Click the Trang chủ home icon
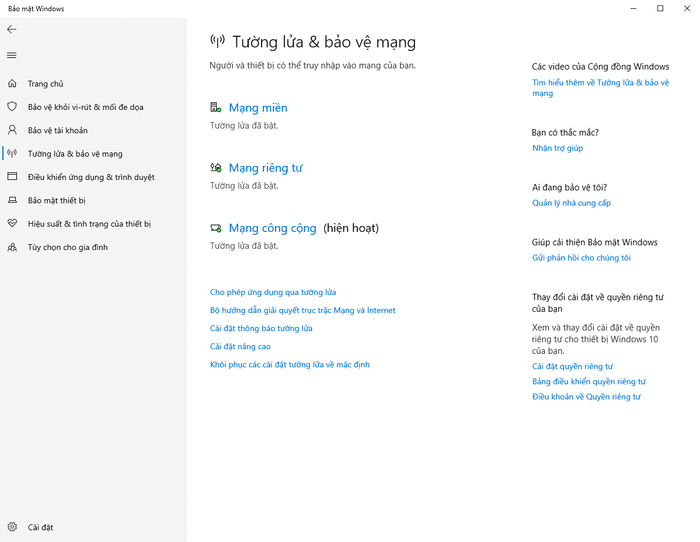 click(12, 83)
